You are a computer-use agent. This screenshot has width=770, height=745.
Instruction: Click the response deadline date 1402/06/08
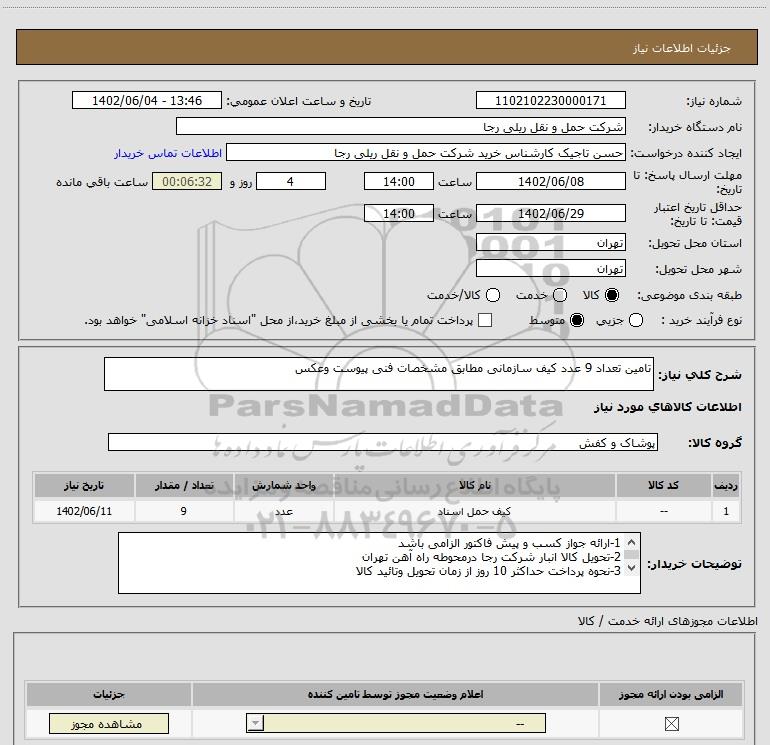[x=550, y=181]
